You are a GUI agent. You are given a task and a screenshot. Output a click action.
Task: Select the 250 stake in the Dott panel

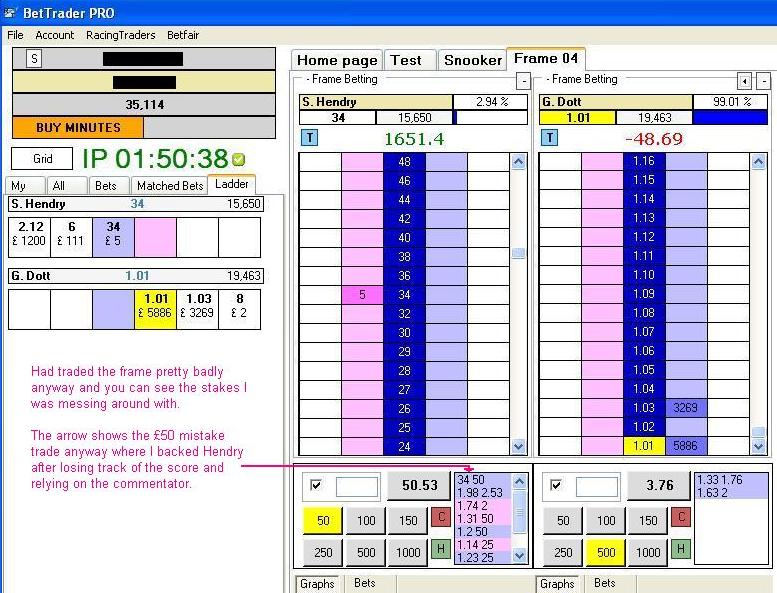point(563,552)
